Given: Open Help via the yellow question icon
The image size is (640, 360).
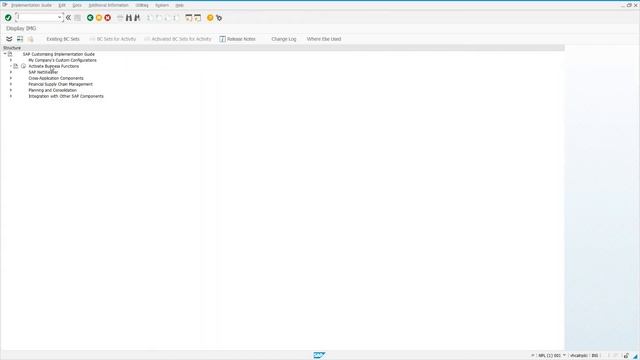Looking at the screenshot, I should tap(210, 18).
